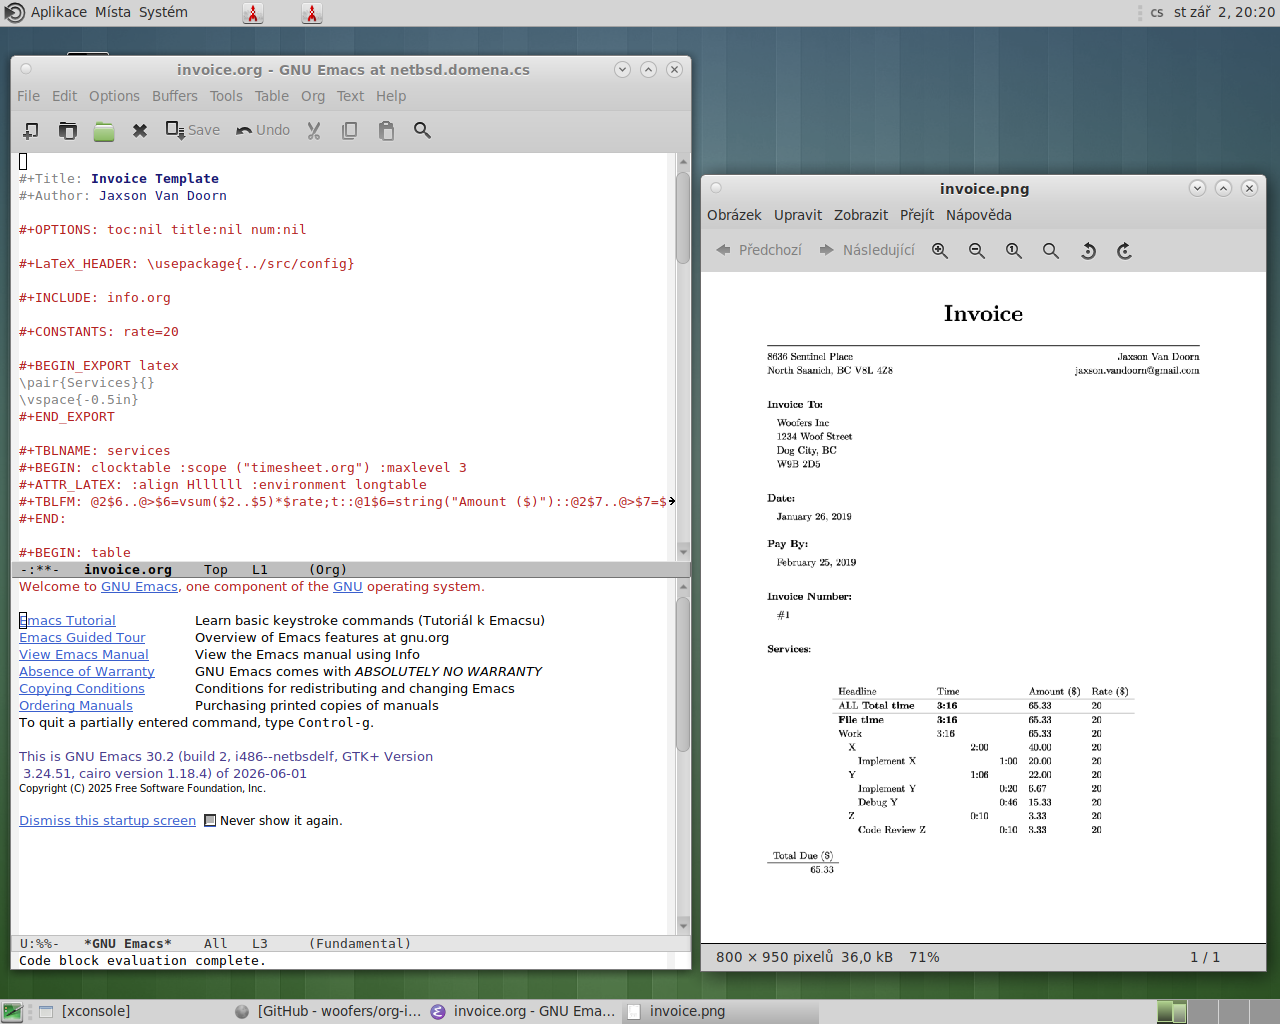Image resolution: width=1280 pixels, height=1024 pixels.
Task: Click the Search magnifier in Emacs toolbar
Action: pos(422,130)
